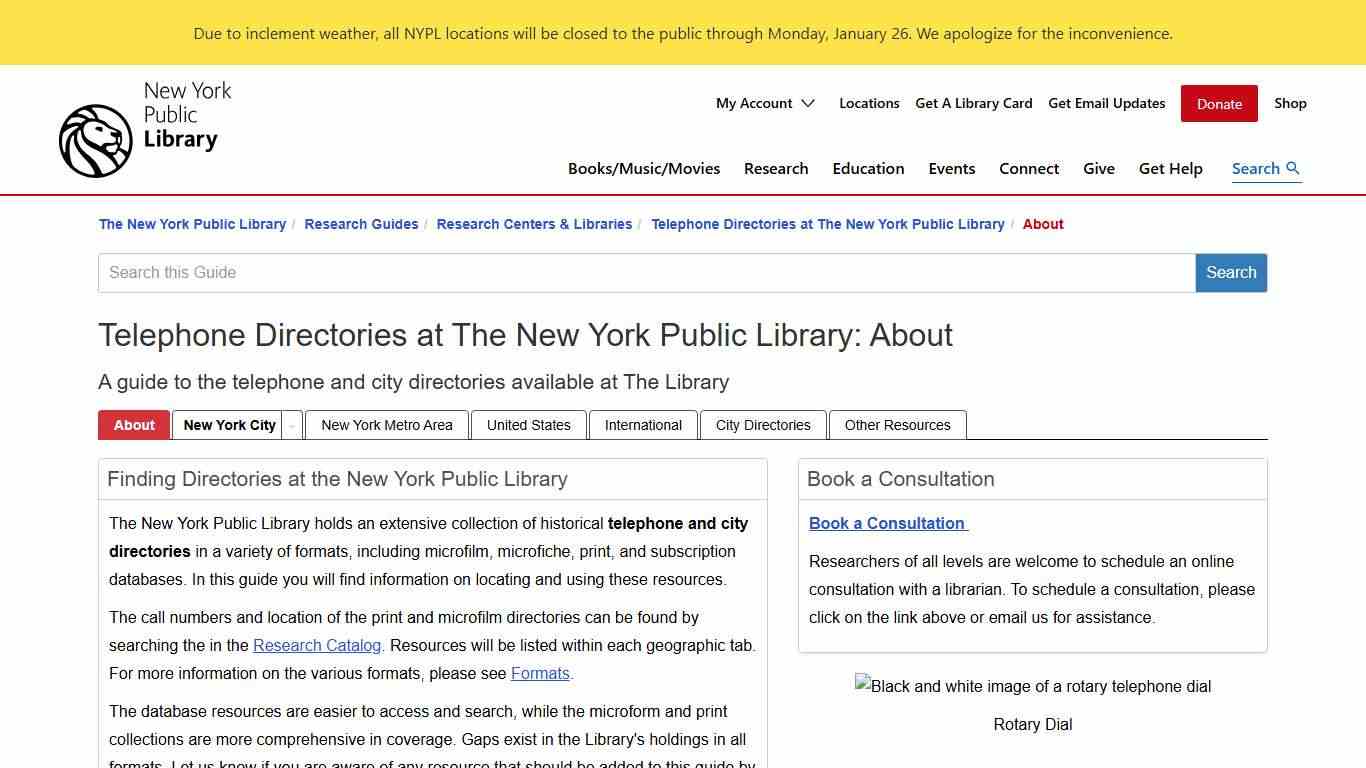Screen dimensions: 1366x768
Task: Switch to the United States tab
Action: (x=528, y=425)
